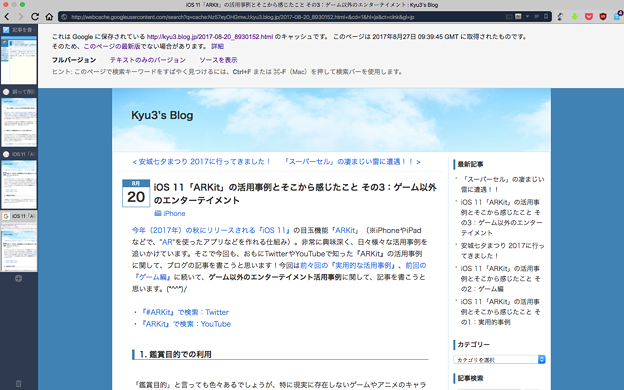Open the address bar history dropdown arrow
The image size is (624, 390).
coord(527,17)
